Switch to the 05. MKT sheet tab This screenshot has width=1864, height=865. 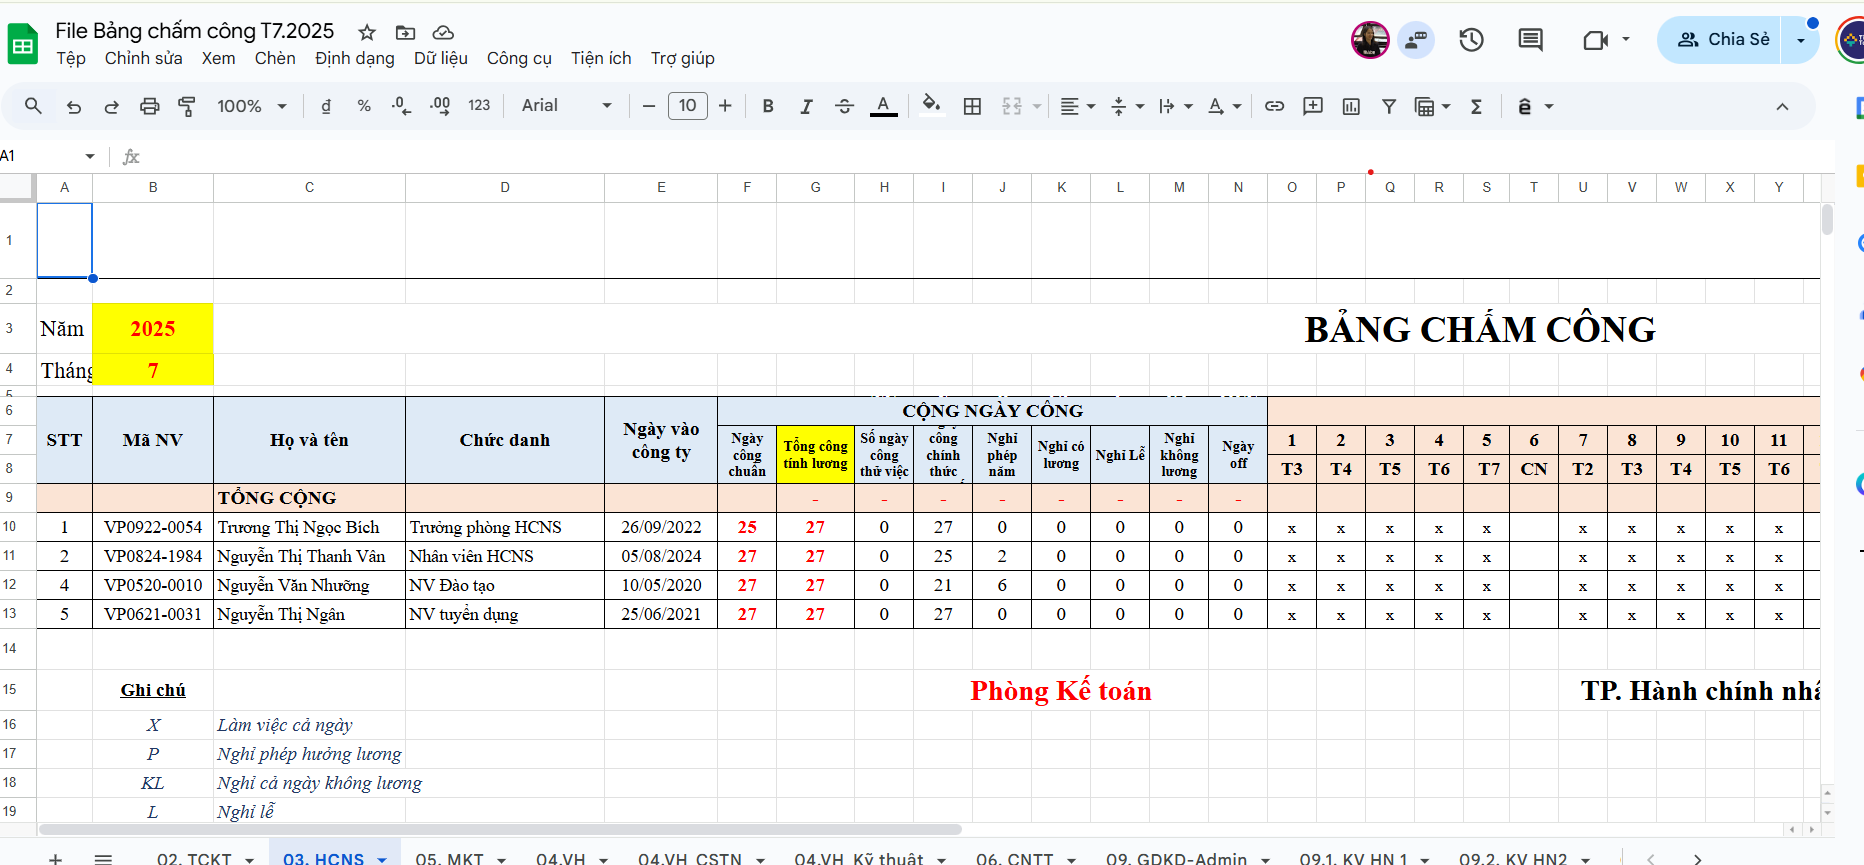pyautogui.click(x=449, y=858)
